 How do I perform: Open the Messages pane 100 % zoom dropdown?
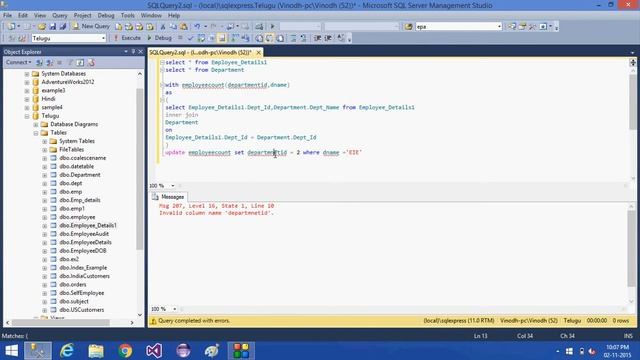(174, 309)
